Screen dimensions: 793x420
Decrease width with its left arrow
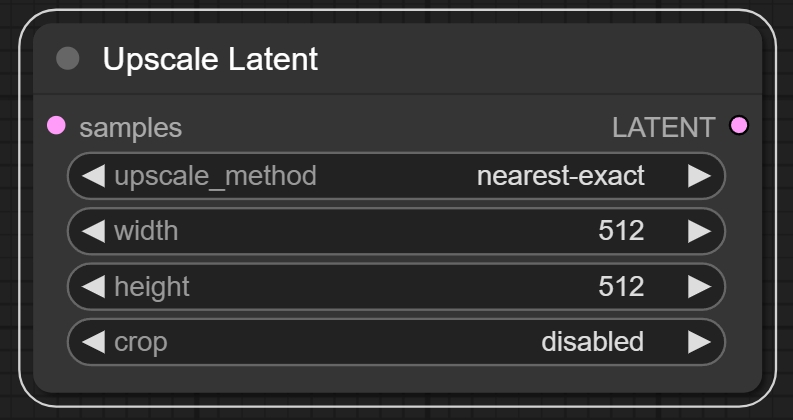coord(93,231)
